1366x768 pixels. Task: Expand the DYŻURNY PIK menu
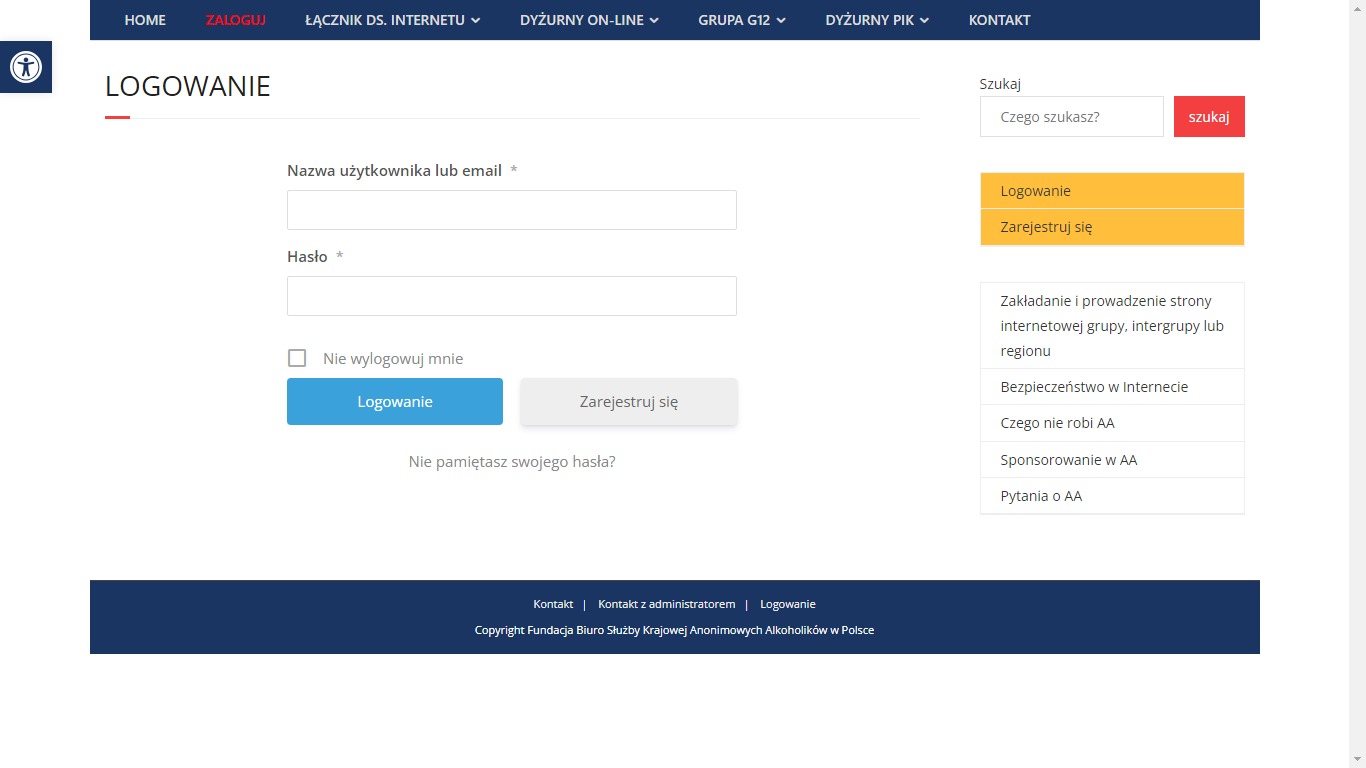pos(875,19)
